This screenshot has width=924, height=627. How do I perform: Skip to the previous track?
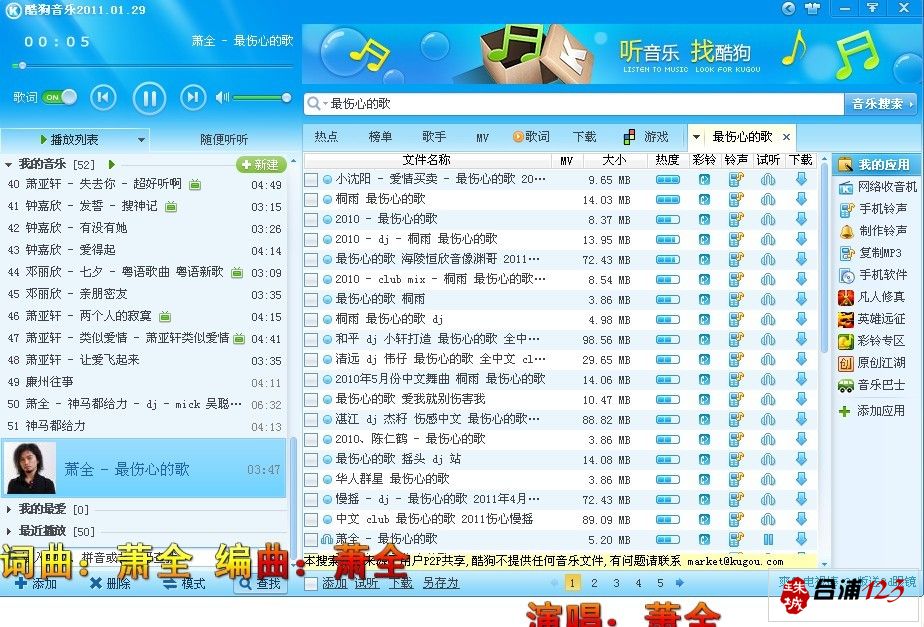coord(103,97)
